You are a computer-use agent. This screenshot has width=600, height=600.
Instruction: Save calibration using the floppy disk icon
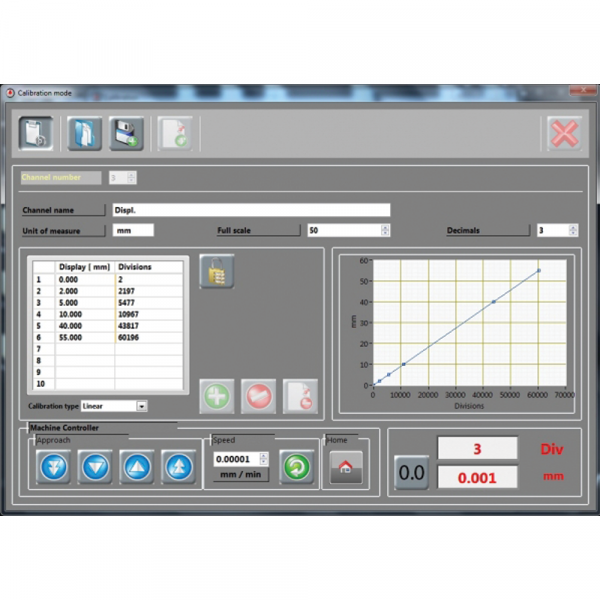coord(128,133)
